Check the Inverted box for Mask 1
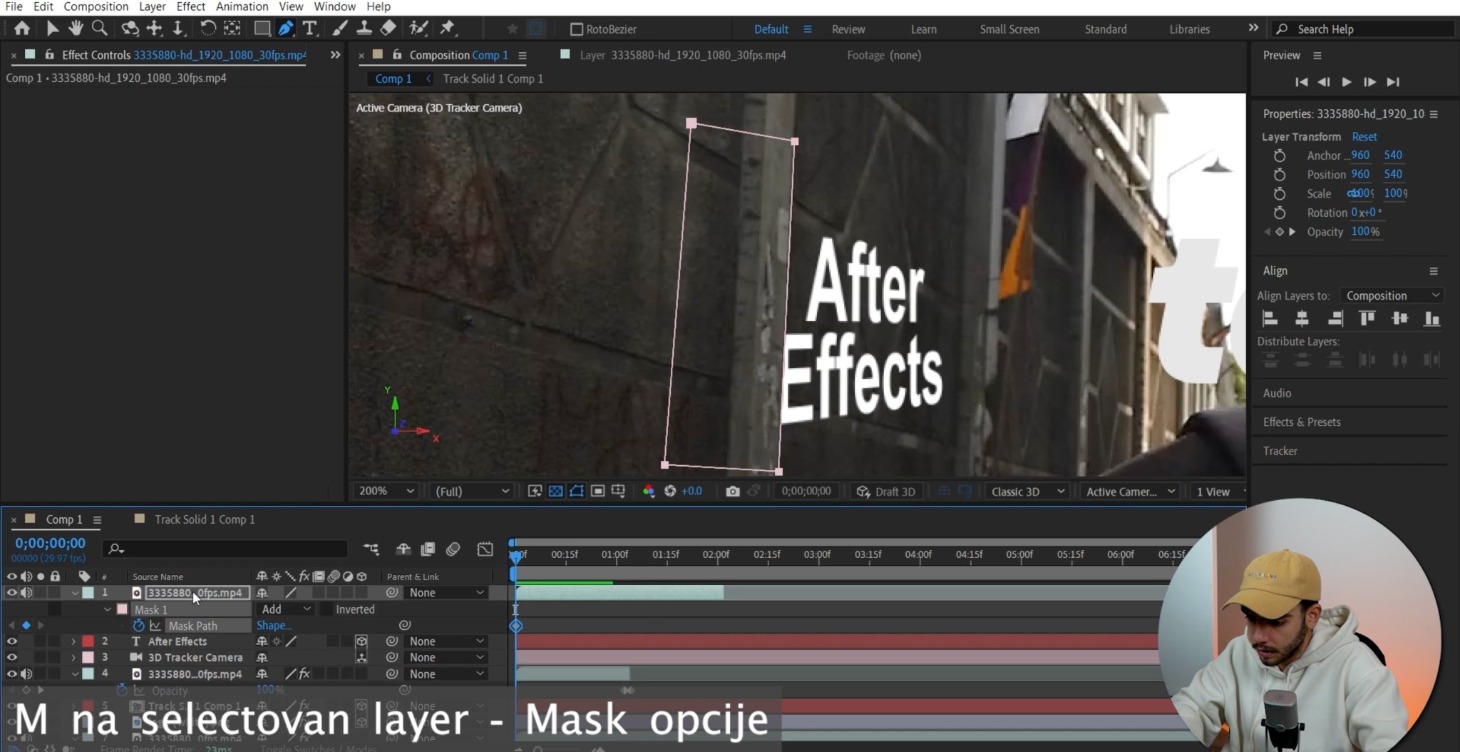Viewport: 1460px width, 752px height. click(327, 609)
